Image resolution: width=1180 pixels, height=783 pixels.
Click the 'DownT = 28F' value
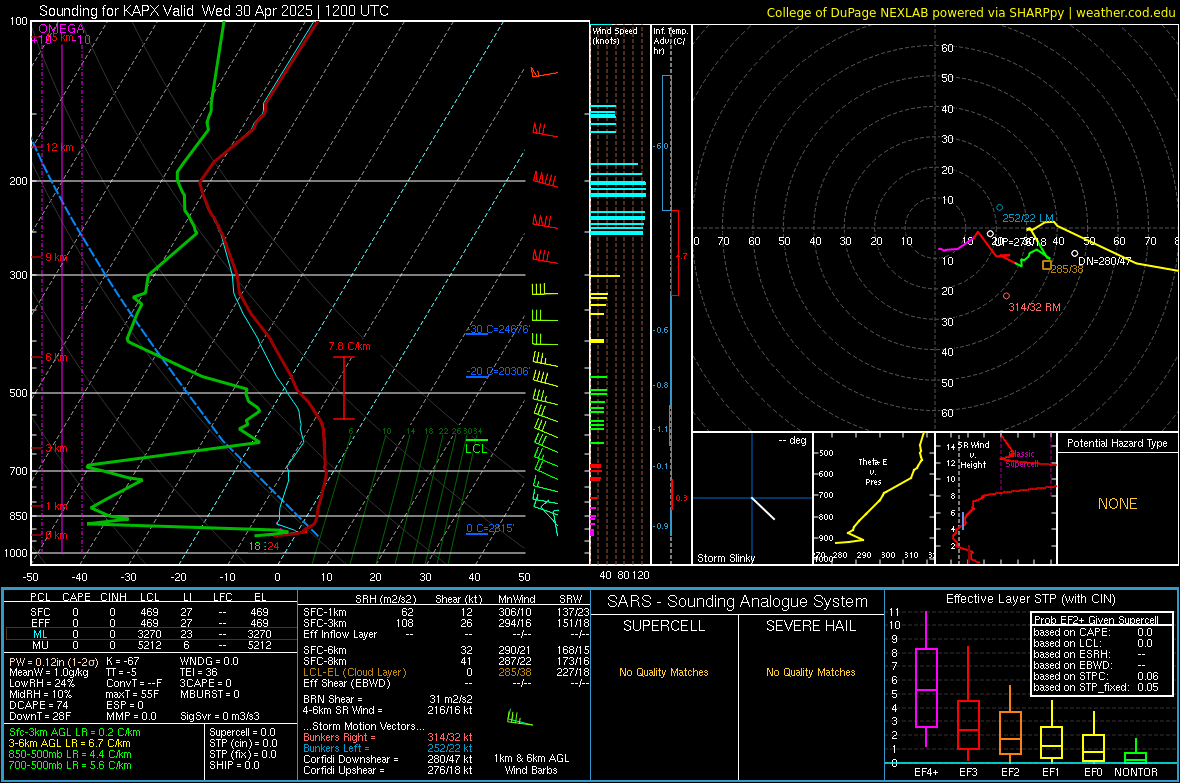tap(40, 716)
